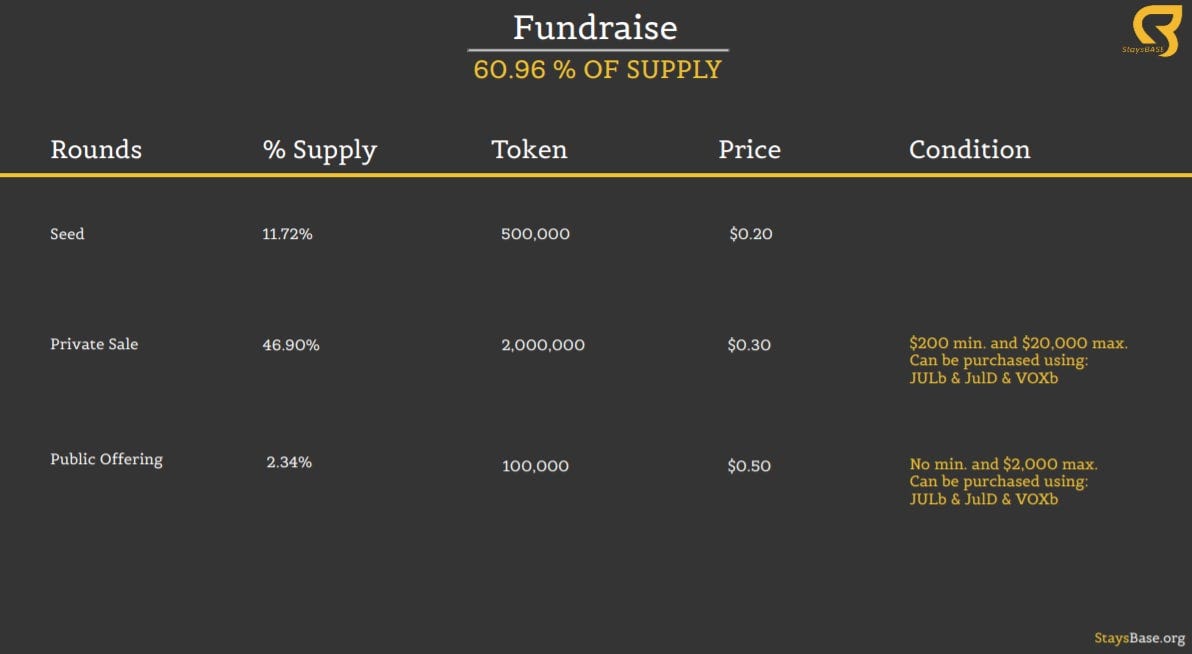The width and height of the screenshot is (1192, 654).
Task: Select the Private Sale row label
Action: [x=94, y=344]
